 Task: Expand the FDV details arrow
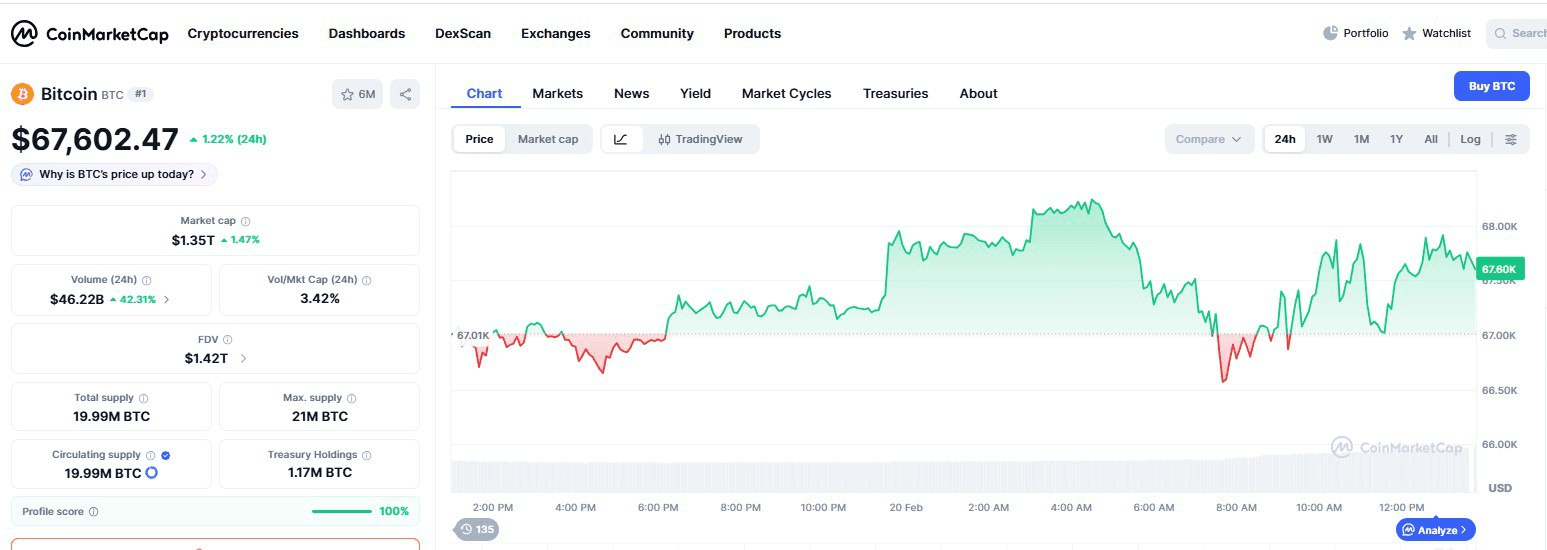(x=243, y=358)
